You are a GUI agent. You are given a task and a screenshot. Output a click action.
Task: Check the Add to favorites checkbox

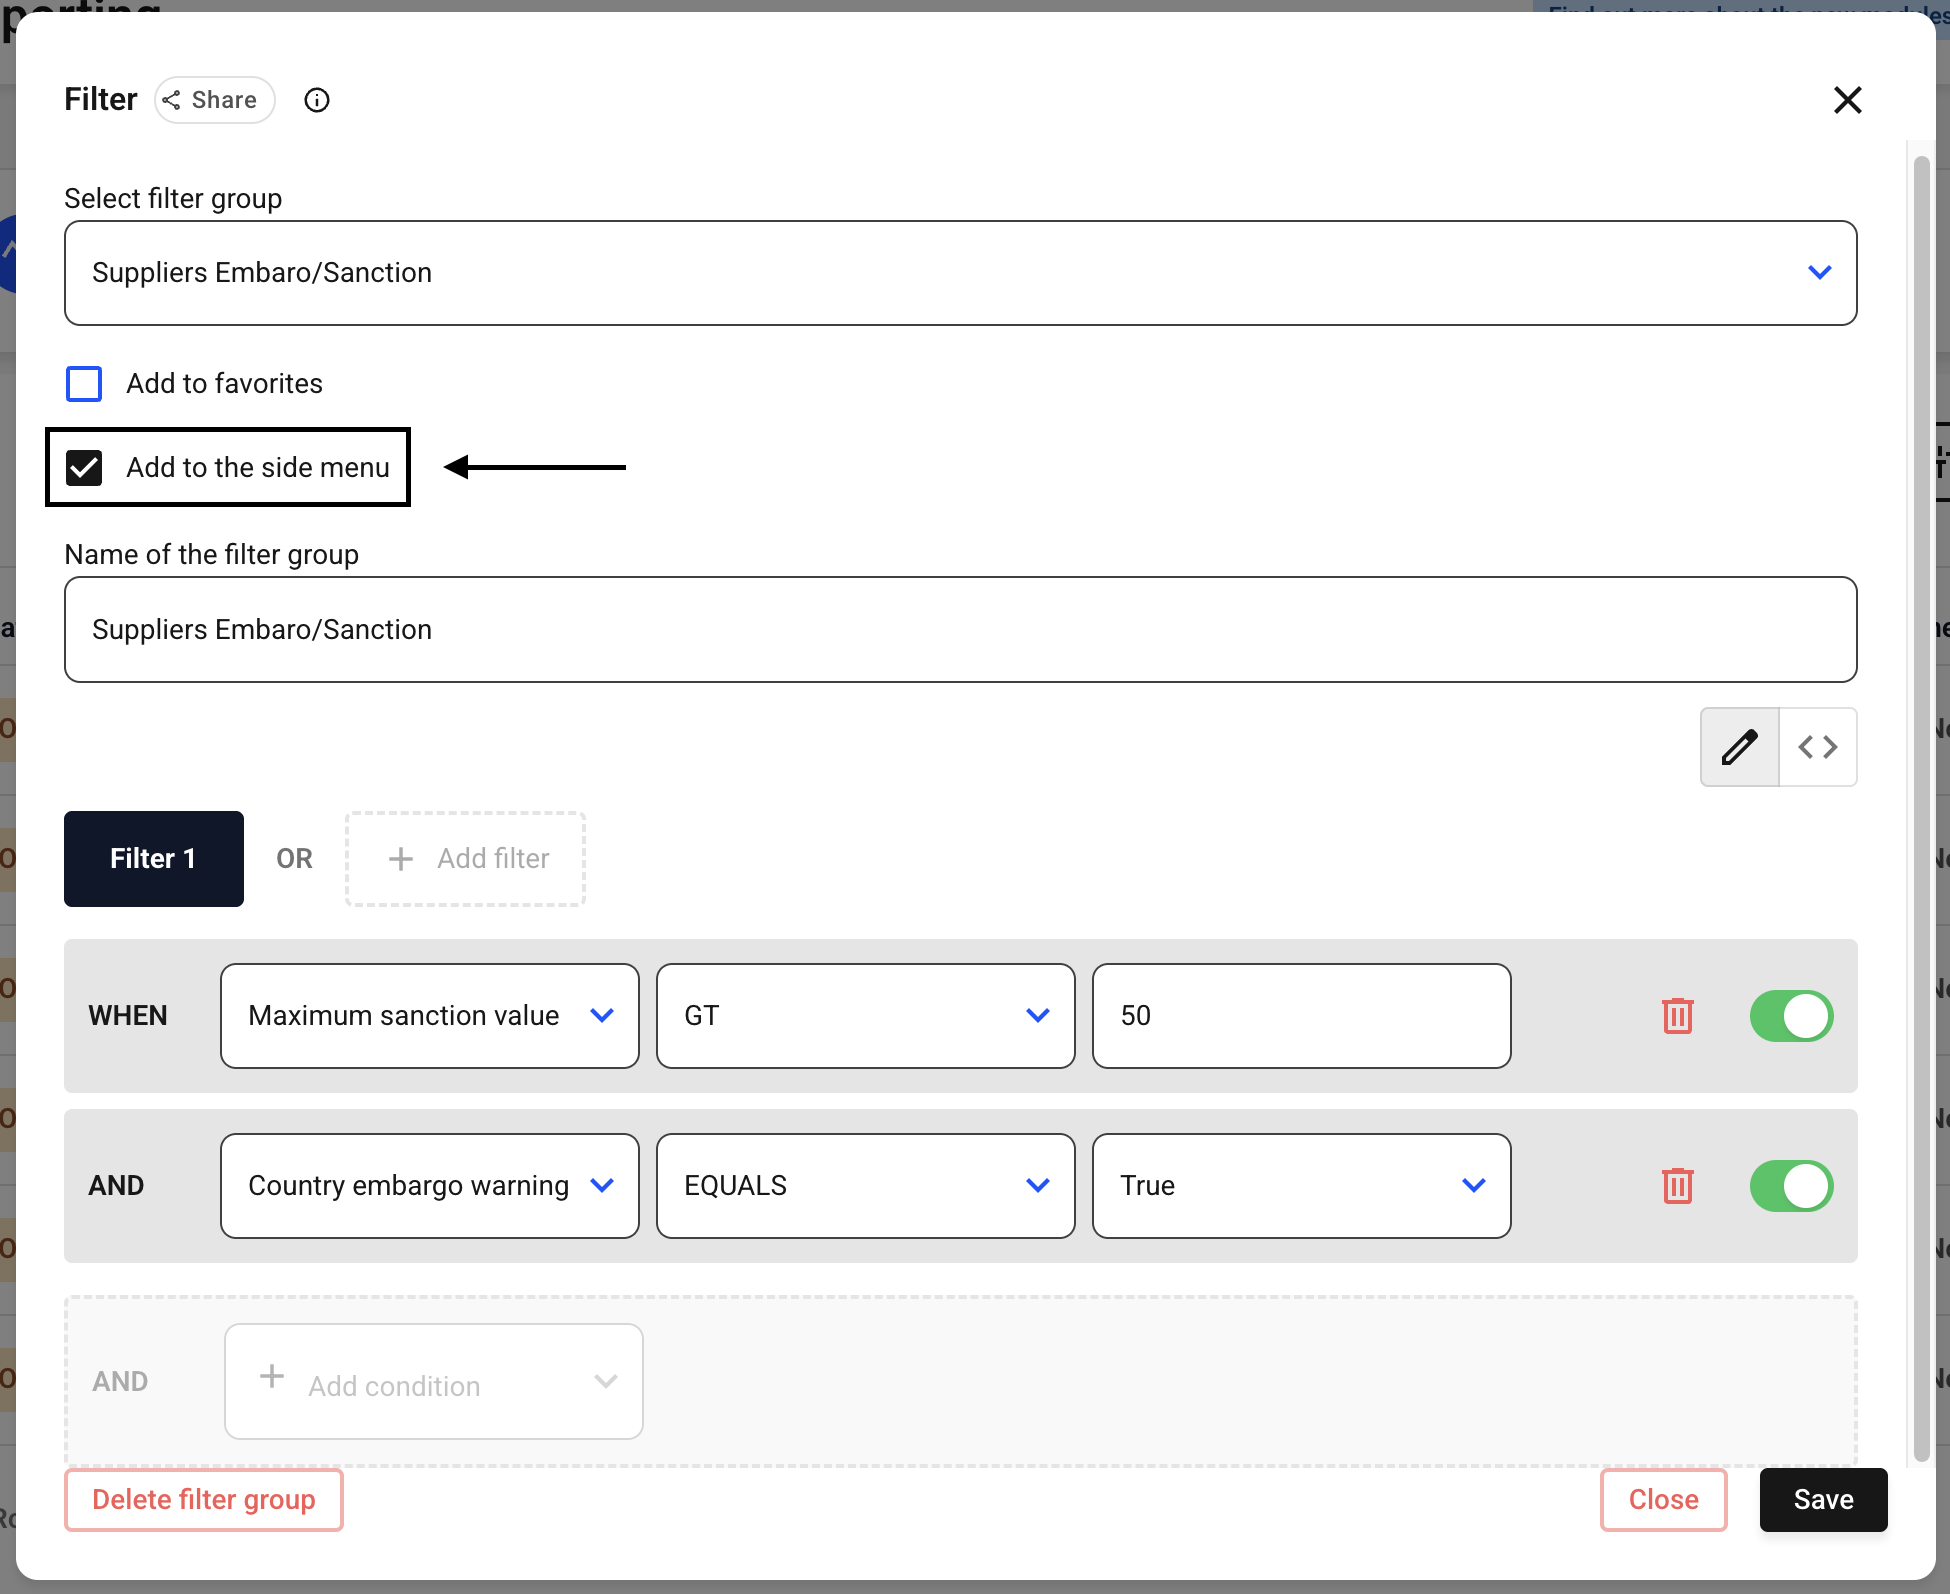pyautogui.click(x=84, y=384)
